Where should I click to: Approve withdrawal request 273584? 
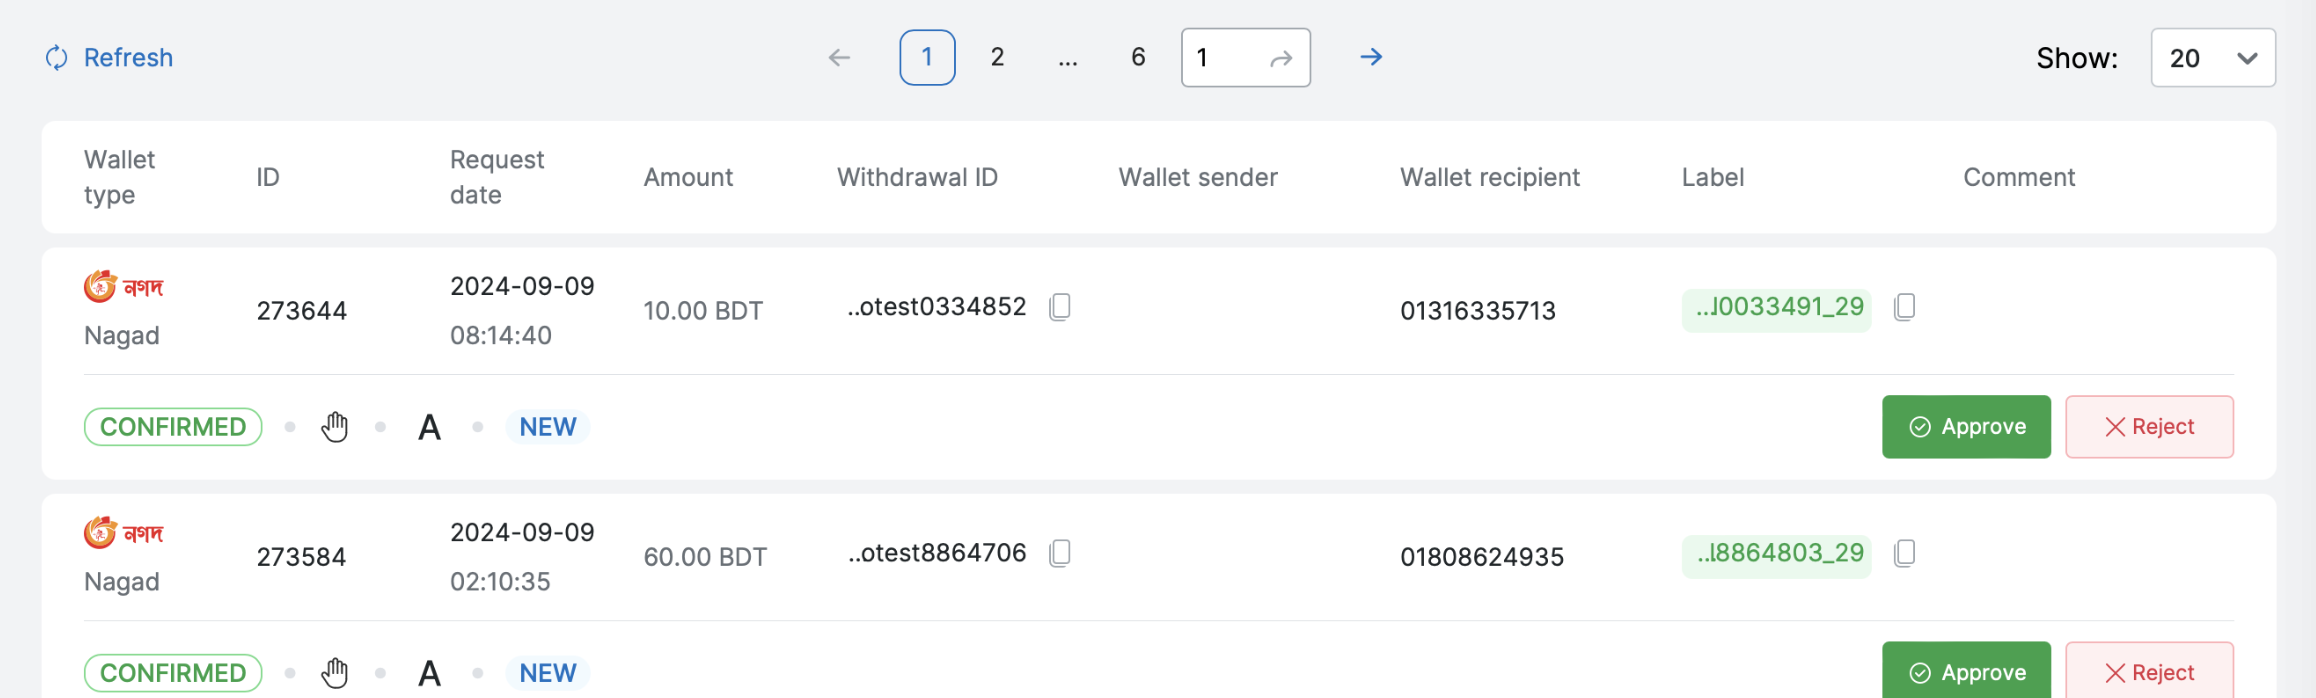click(x=1966, y=672)
